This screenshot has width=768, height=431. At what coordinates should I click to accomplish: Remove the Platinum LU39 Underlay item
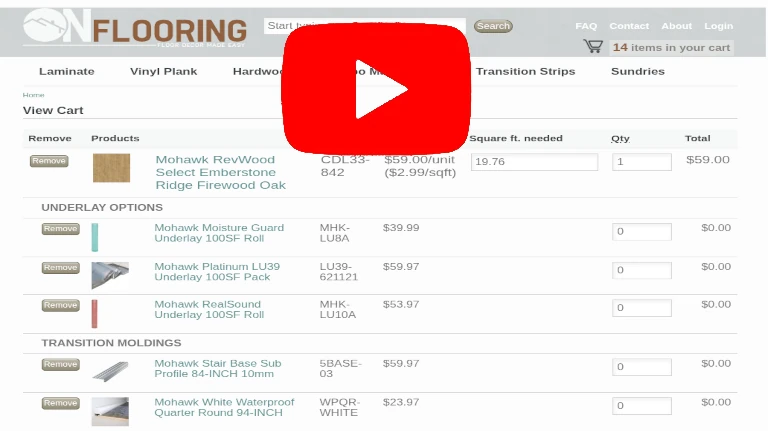[60, 267]
